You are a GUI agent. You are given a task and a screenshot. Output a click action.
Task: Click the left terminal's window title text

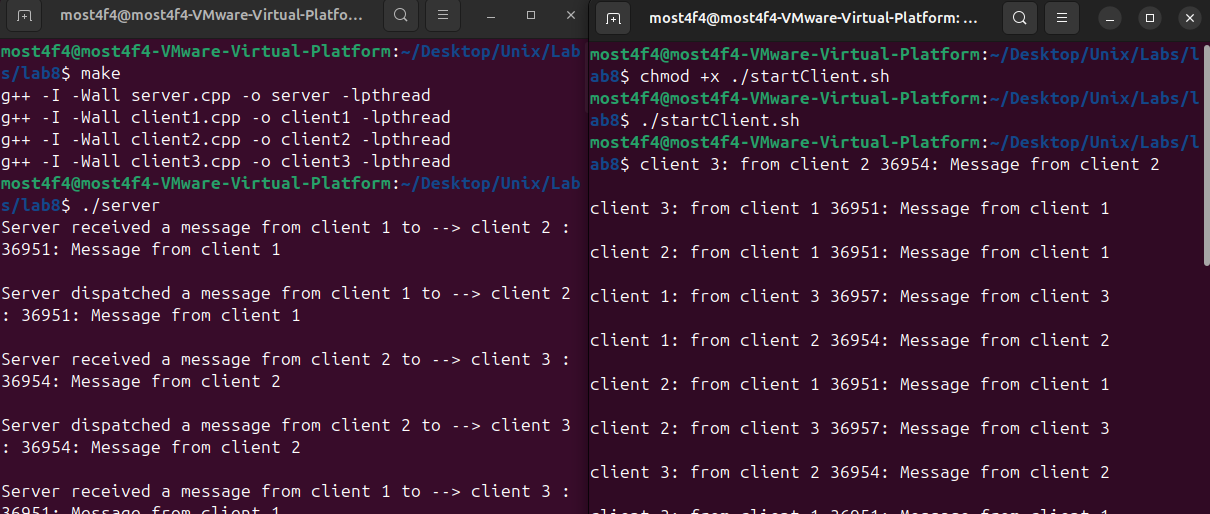pyautogui.click(x=209, y=16)
